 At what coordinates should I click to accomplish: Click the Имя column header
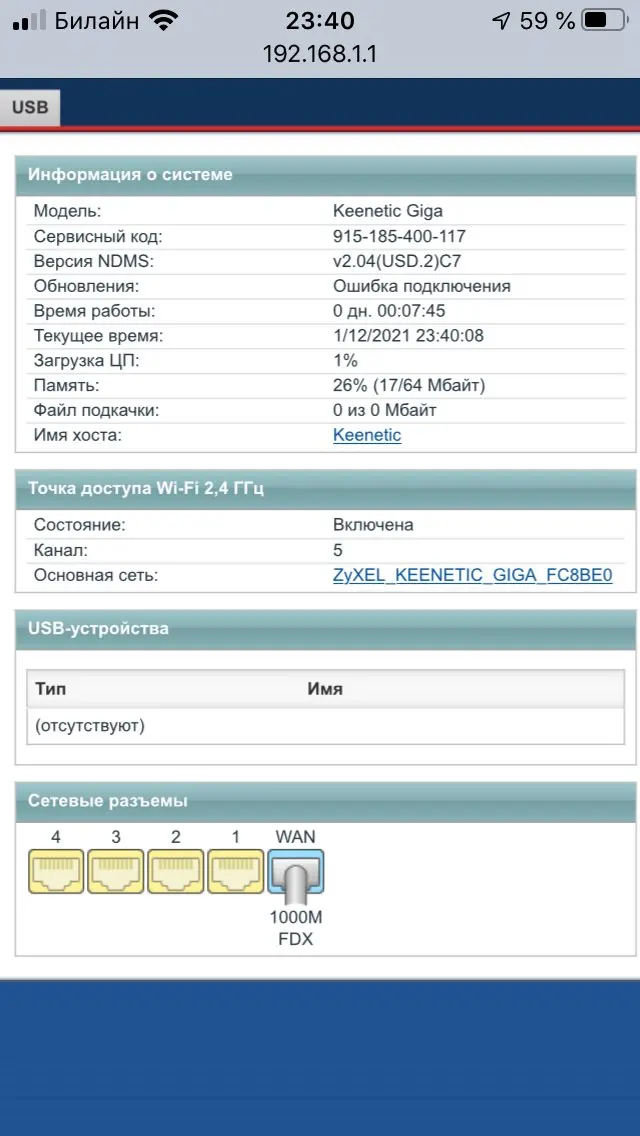click(x=325, y=688)
